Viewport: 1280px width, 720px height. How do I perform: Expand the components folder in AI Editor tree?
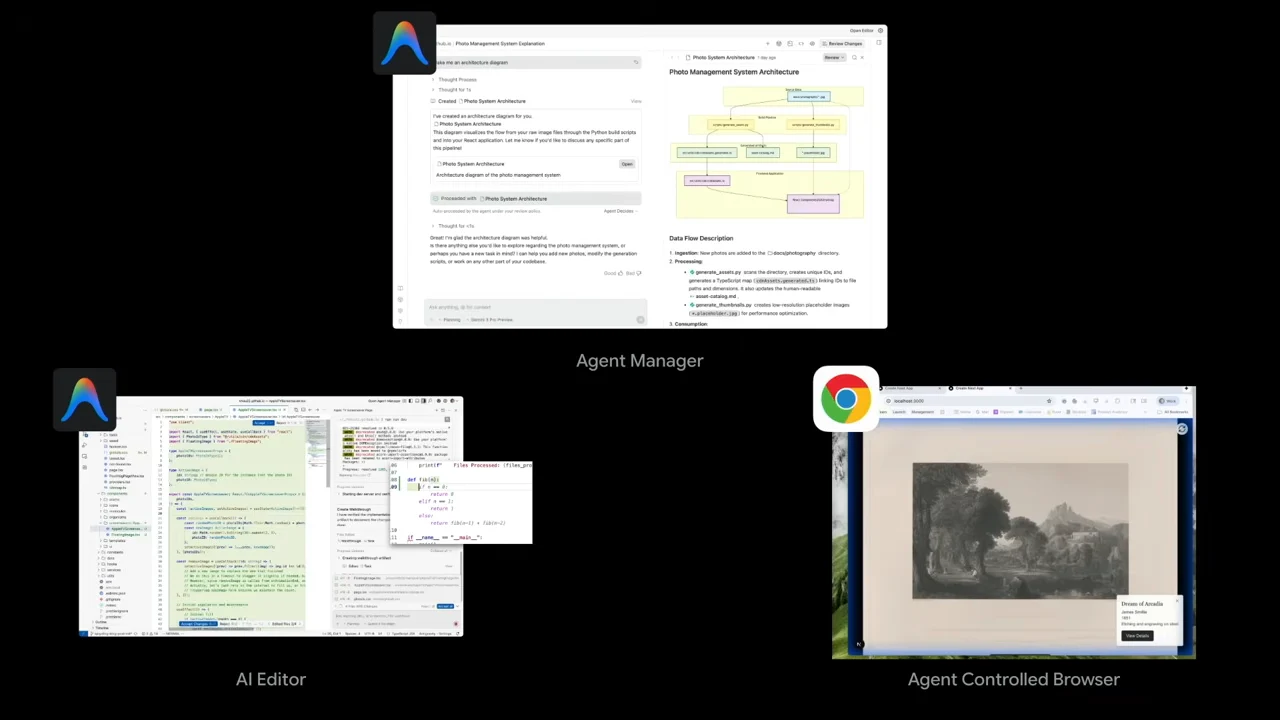pos(114,493)
